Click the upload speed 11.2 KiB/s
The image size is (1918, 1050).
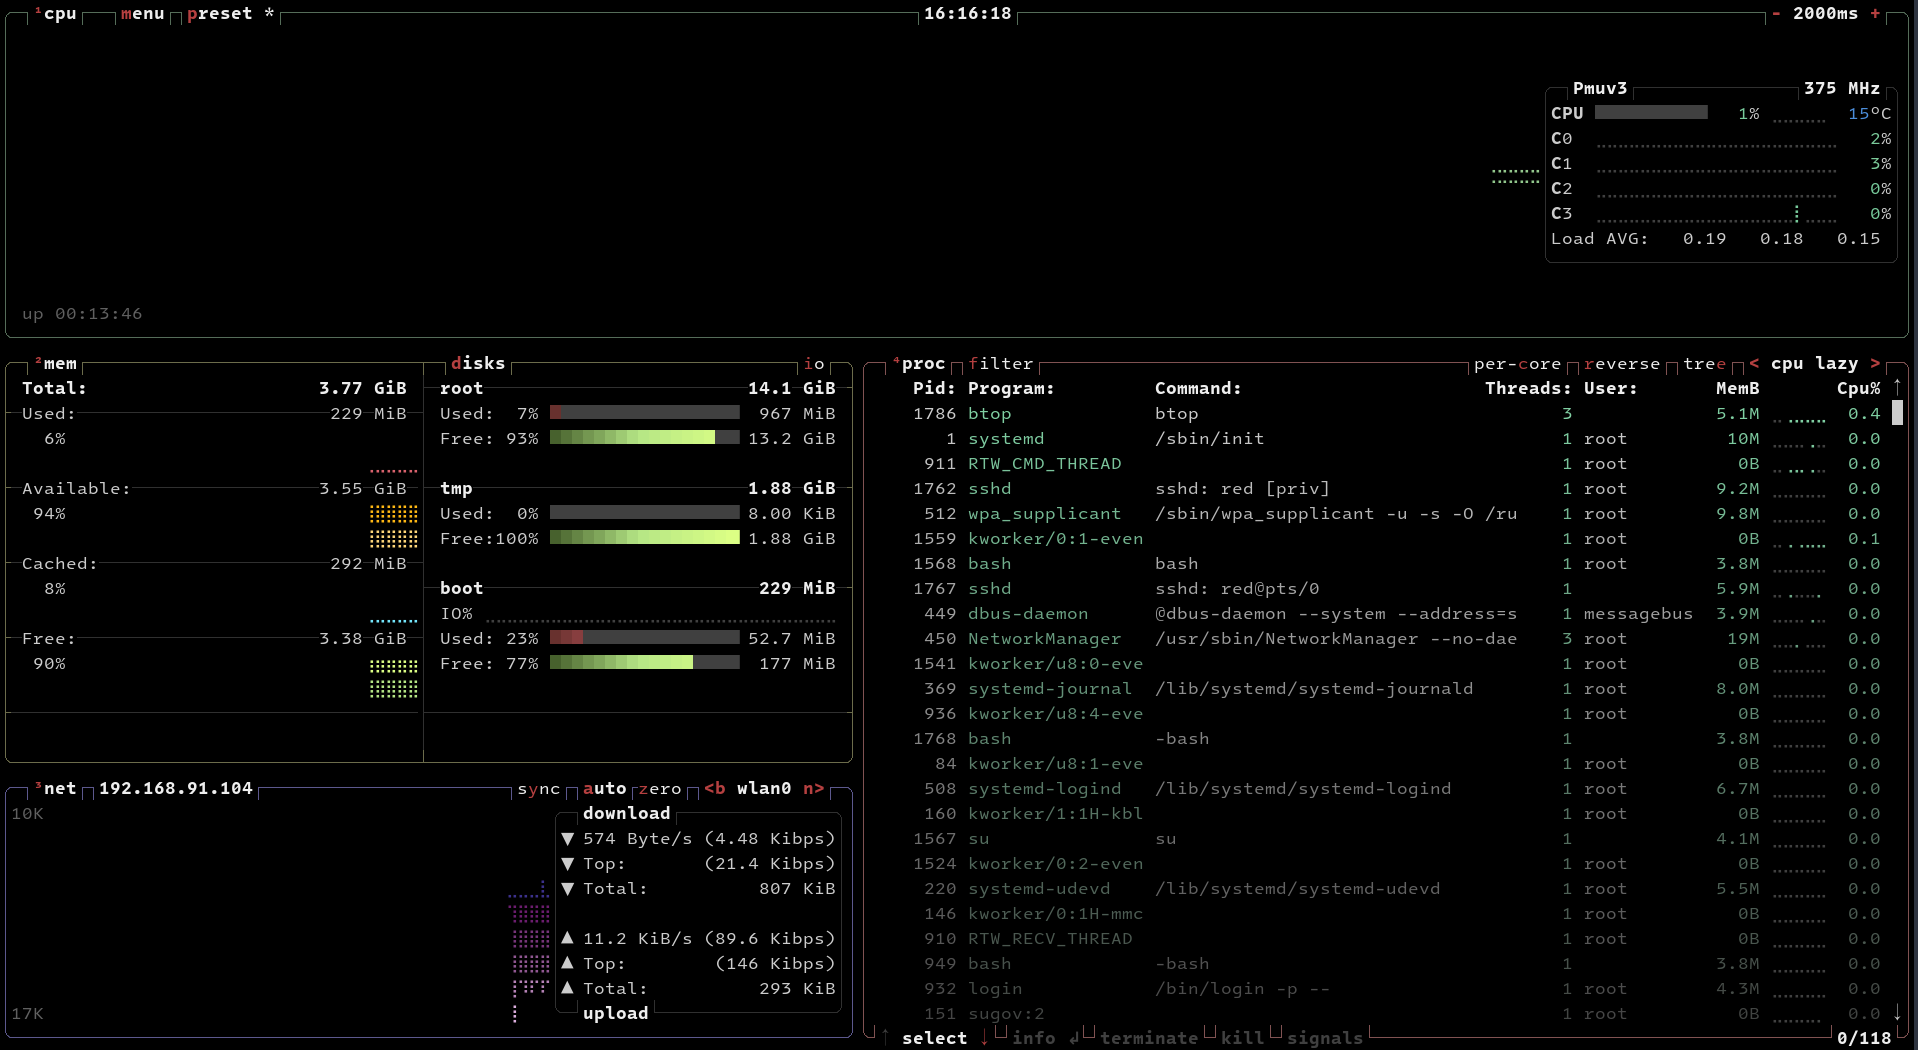637,939
